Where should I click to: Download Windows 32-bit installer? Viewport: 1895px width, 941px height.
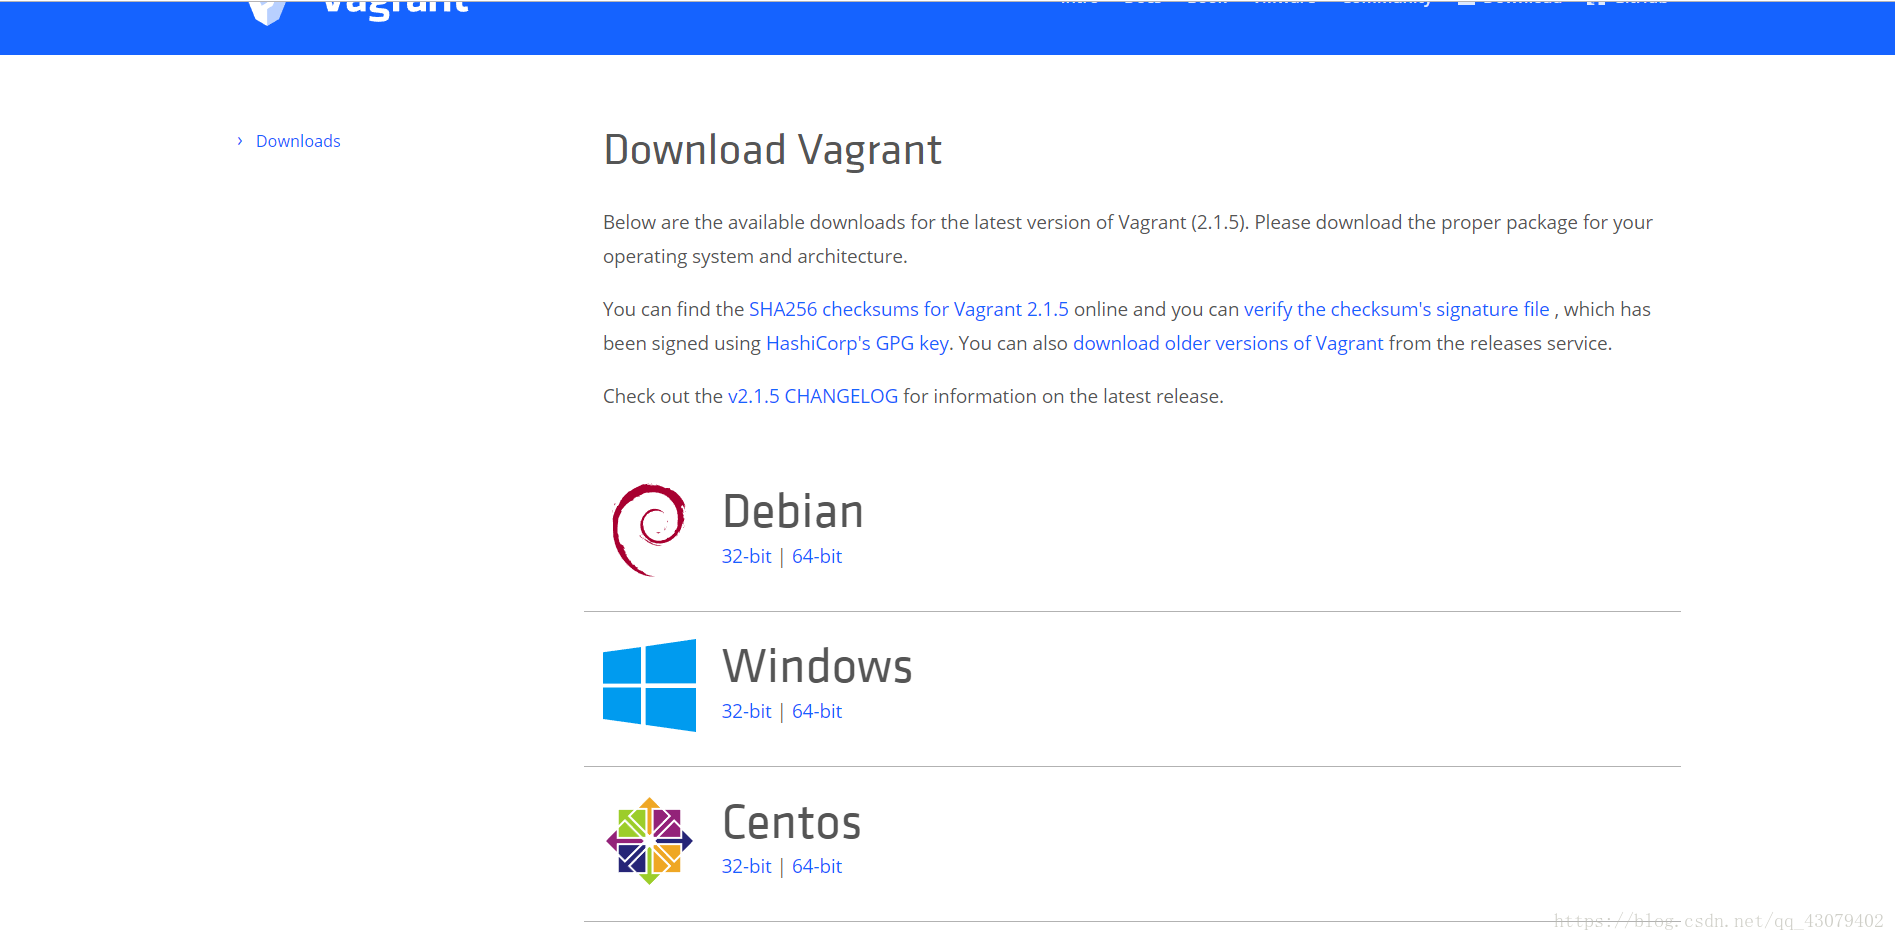(x=747, y=712)
